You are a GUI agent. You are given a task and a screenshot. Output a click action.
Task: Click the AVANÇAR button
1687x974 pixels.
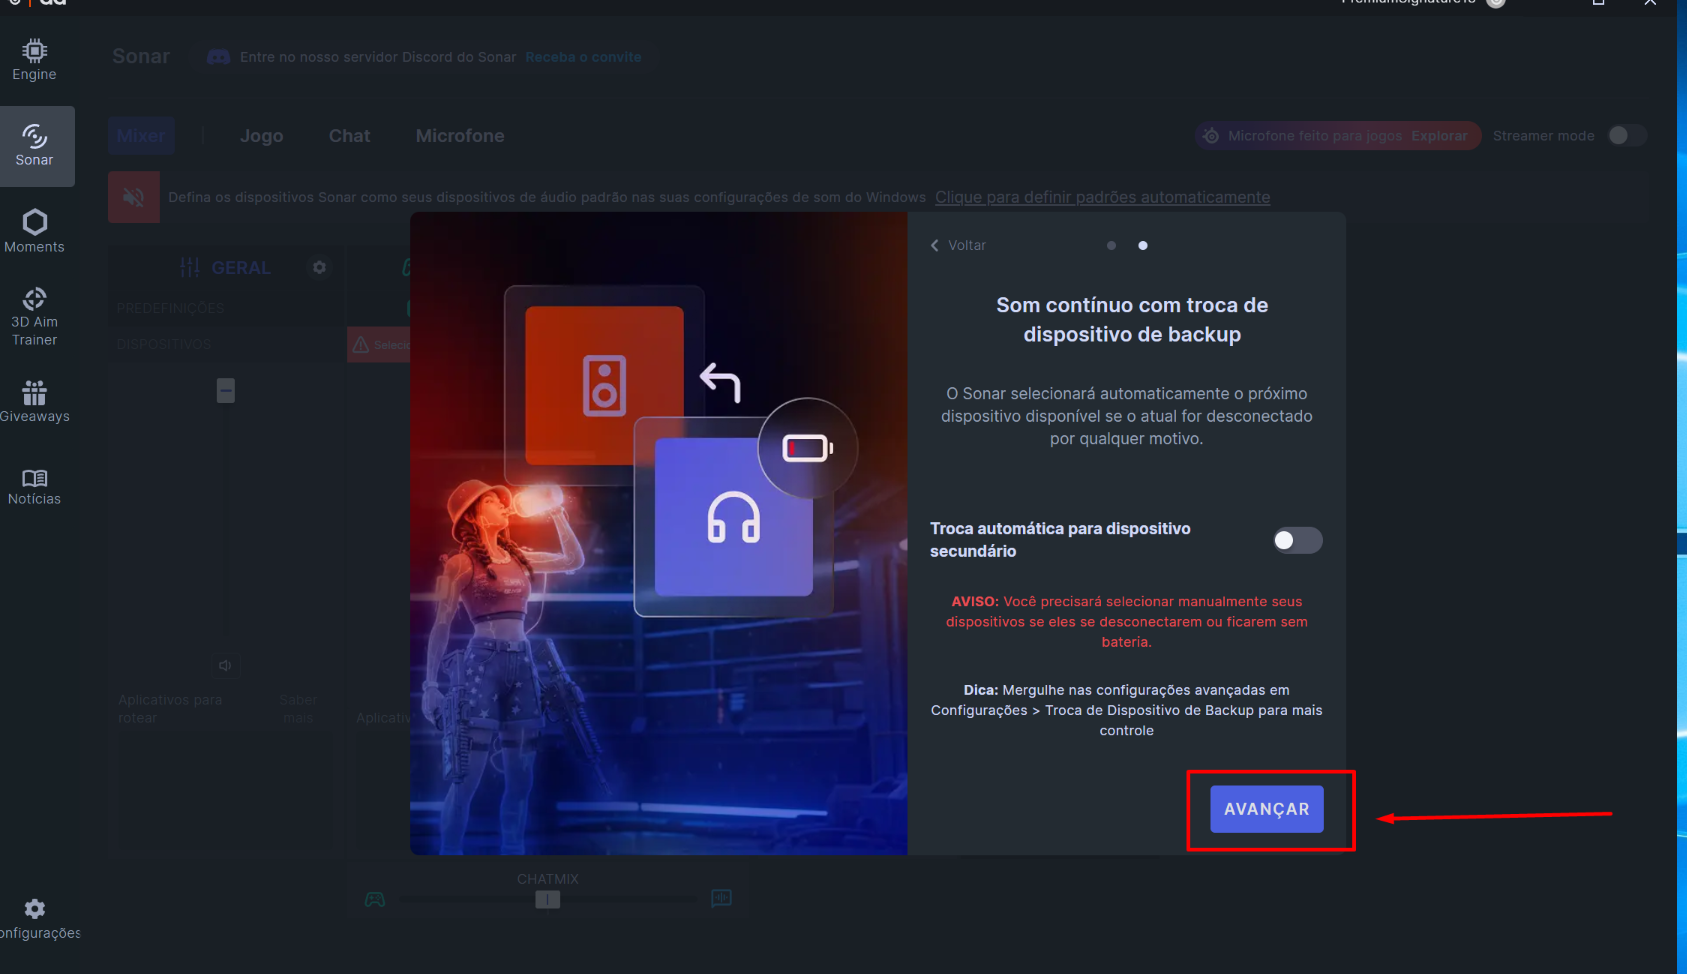[x=1267, y=809]
